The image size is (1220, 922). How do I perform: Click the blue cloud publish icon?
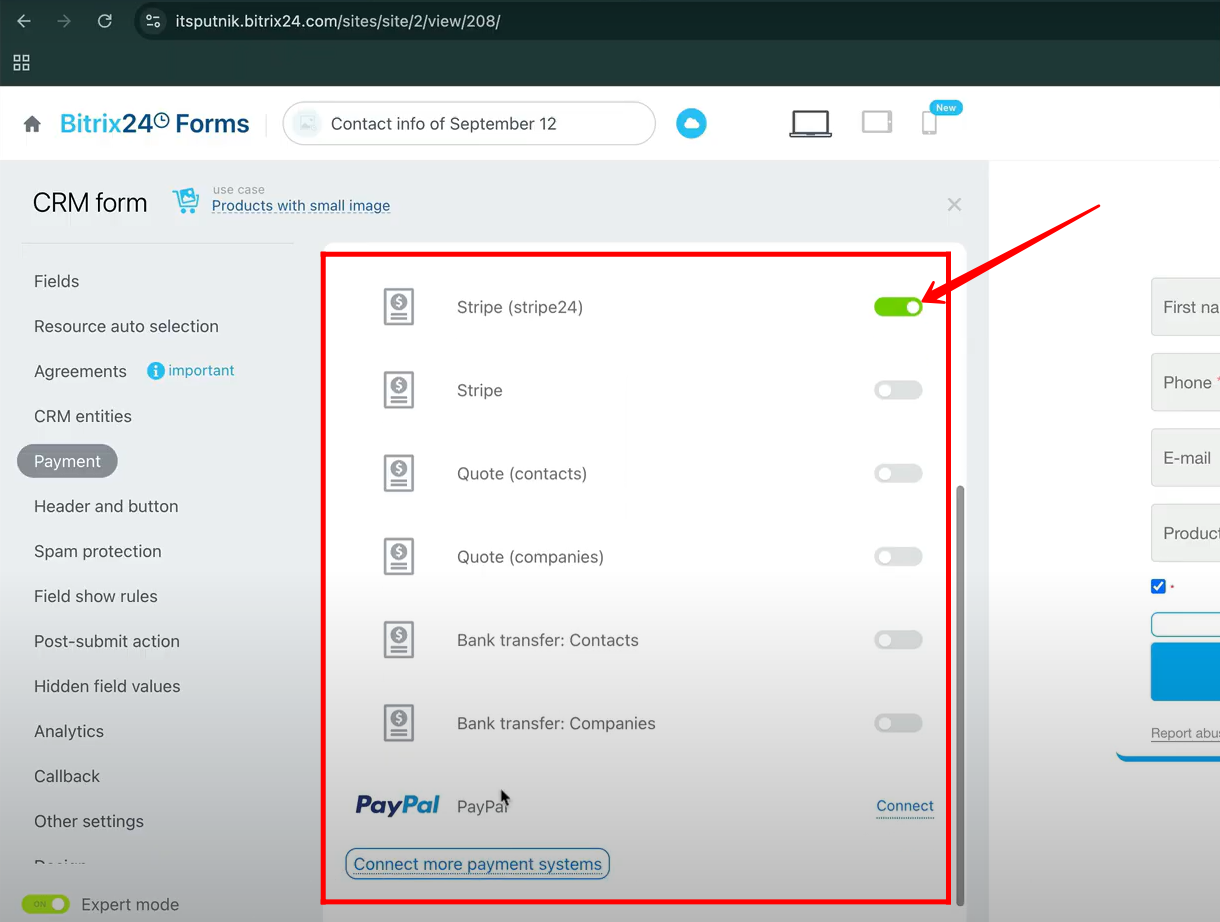691,123
